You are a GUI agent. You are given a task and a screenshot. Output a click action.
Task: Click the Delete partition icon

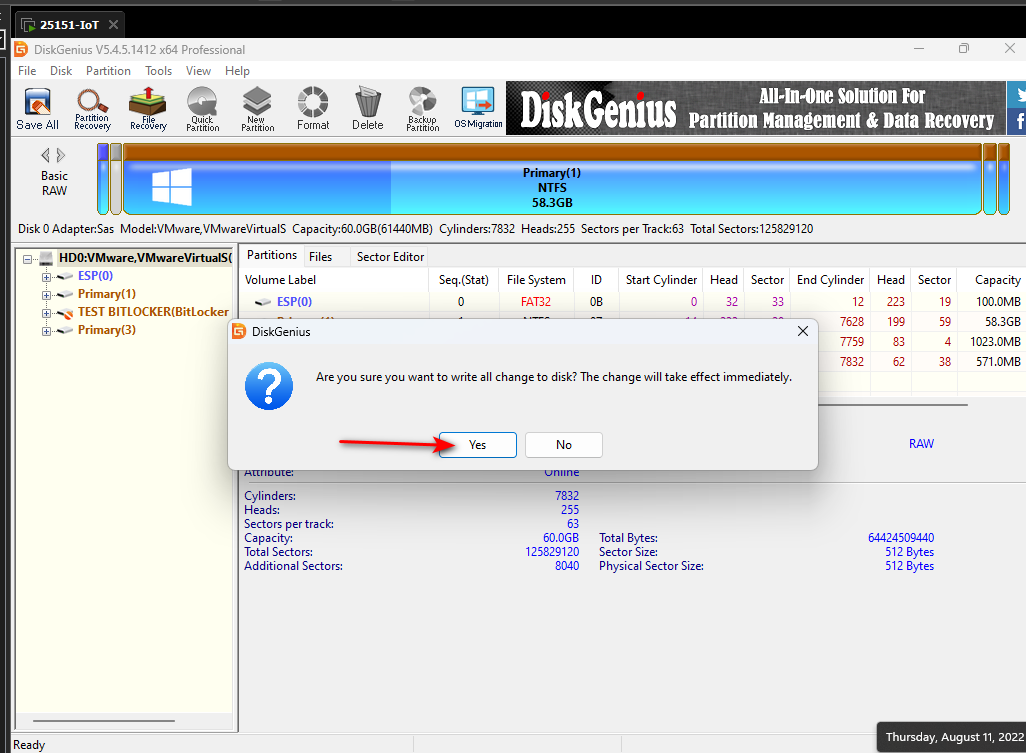(368, 109)
